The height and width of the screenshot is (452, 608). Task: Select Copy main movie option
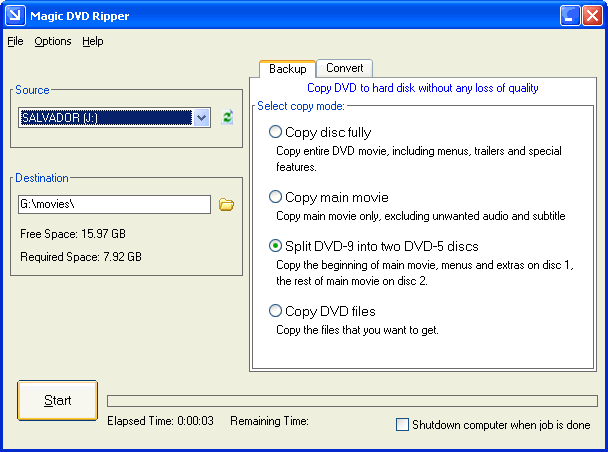[x=276, y=197]
